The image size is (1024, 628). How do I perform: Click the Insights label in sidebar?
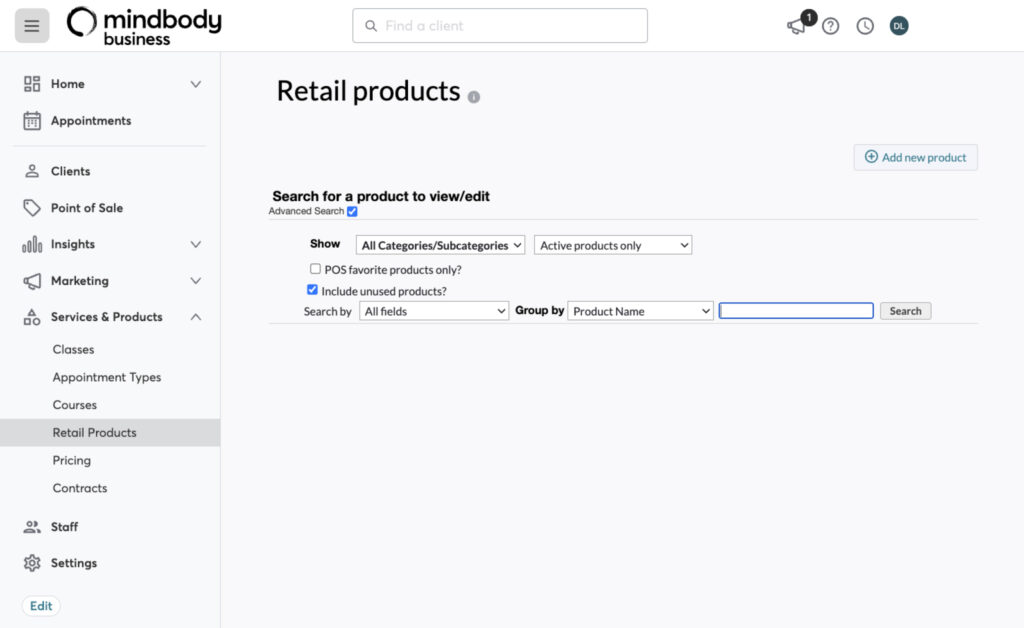click(x=72, y=244)
